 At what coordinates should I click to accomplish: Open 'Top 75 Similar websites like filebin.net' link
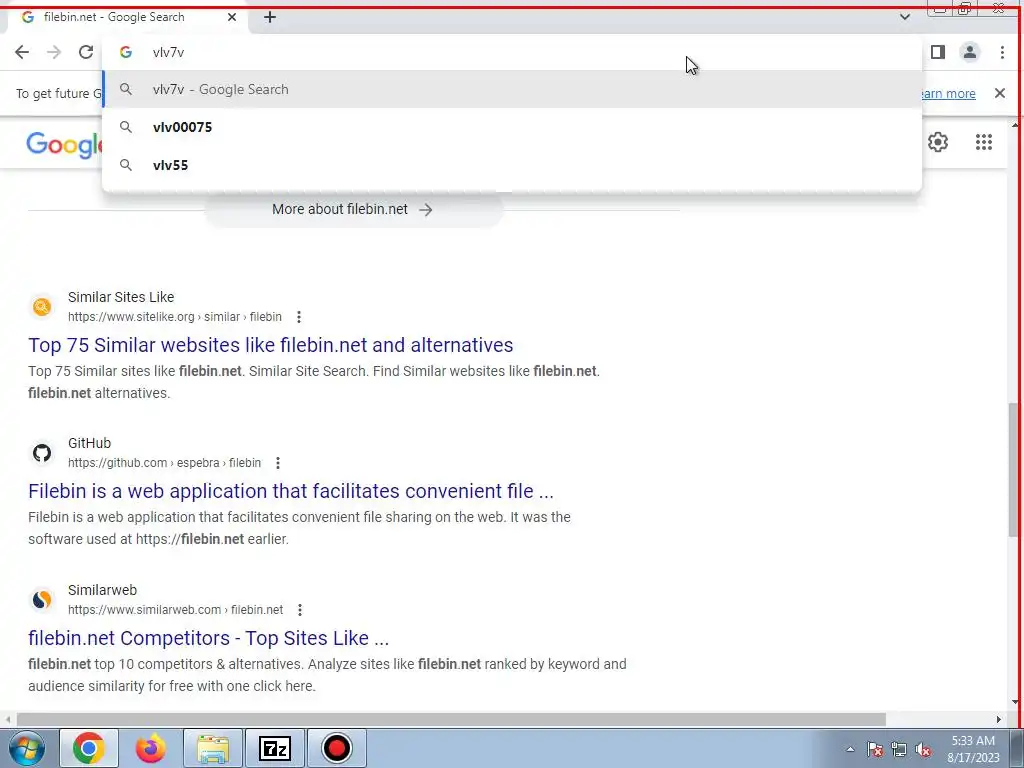270,345
